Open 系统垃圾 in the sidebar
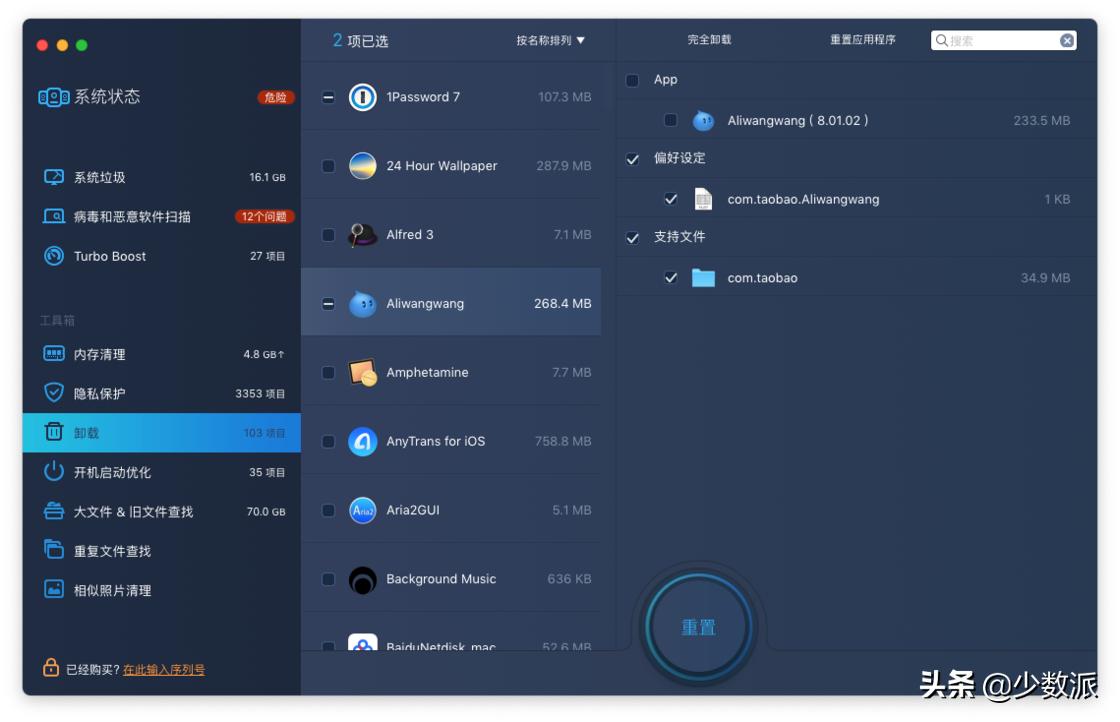The width and height of the screenshot is (1120, 722). pyautogui.click(x=161, y=177)
